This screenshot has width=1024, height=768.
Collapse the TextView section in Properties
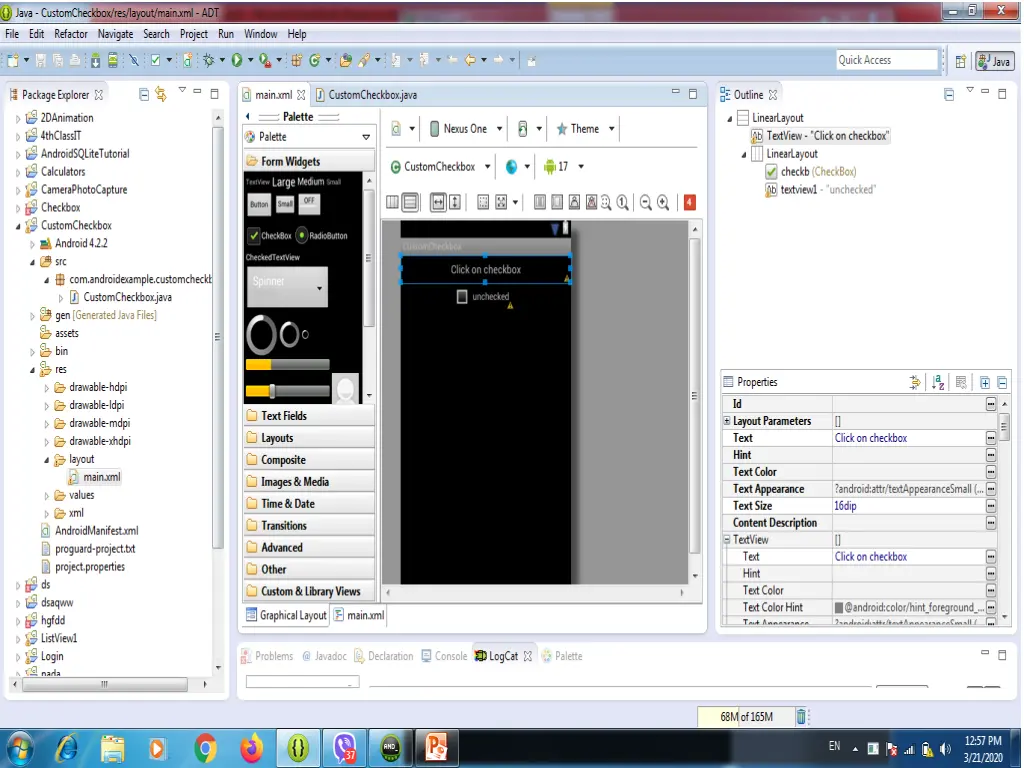(727, 539)
